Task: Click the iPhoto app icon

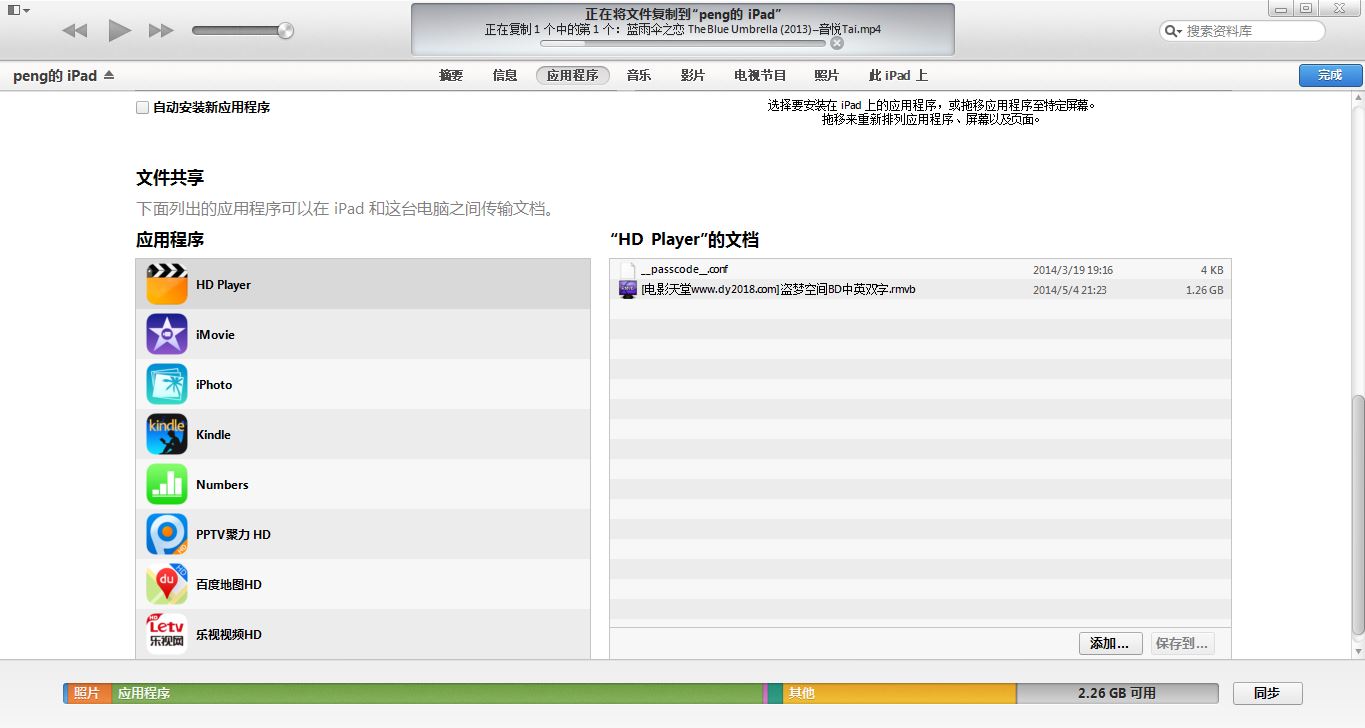Action: click(167, 384)
